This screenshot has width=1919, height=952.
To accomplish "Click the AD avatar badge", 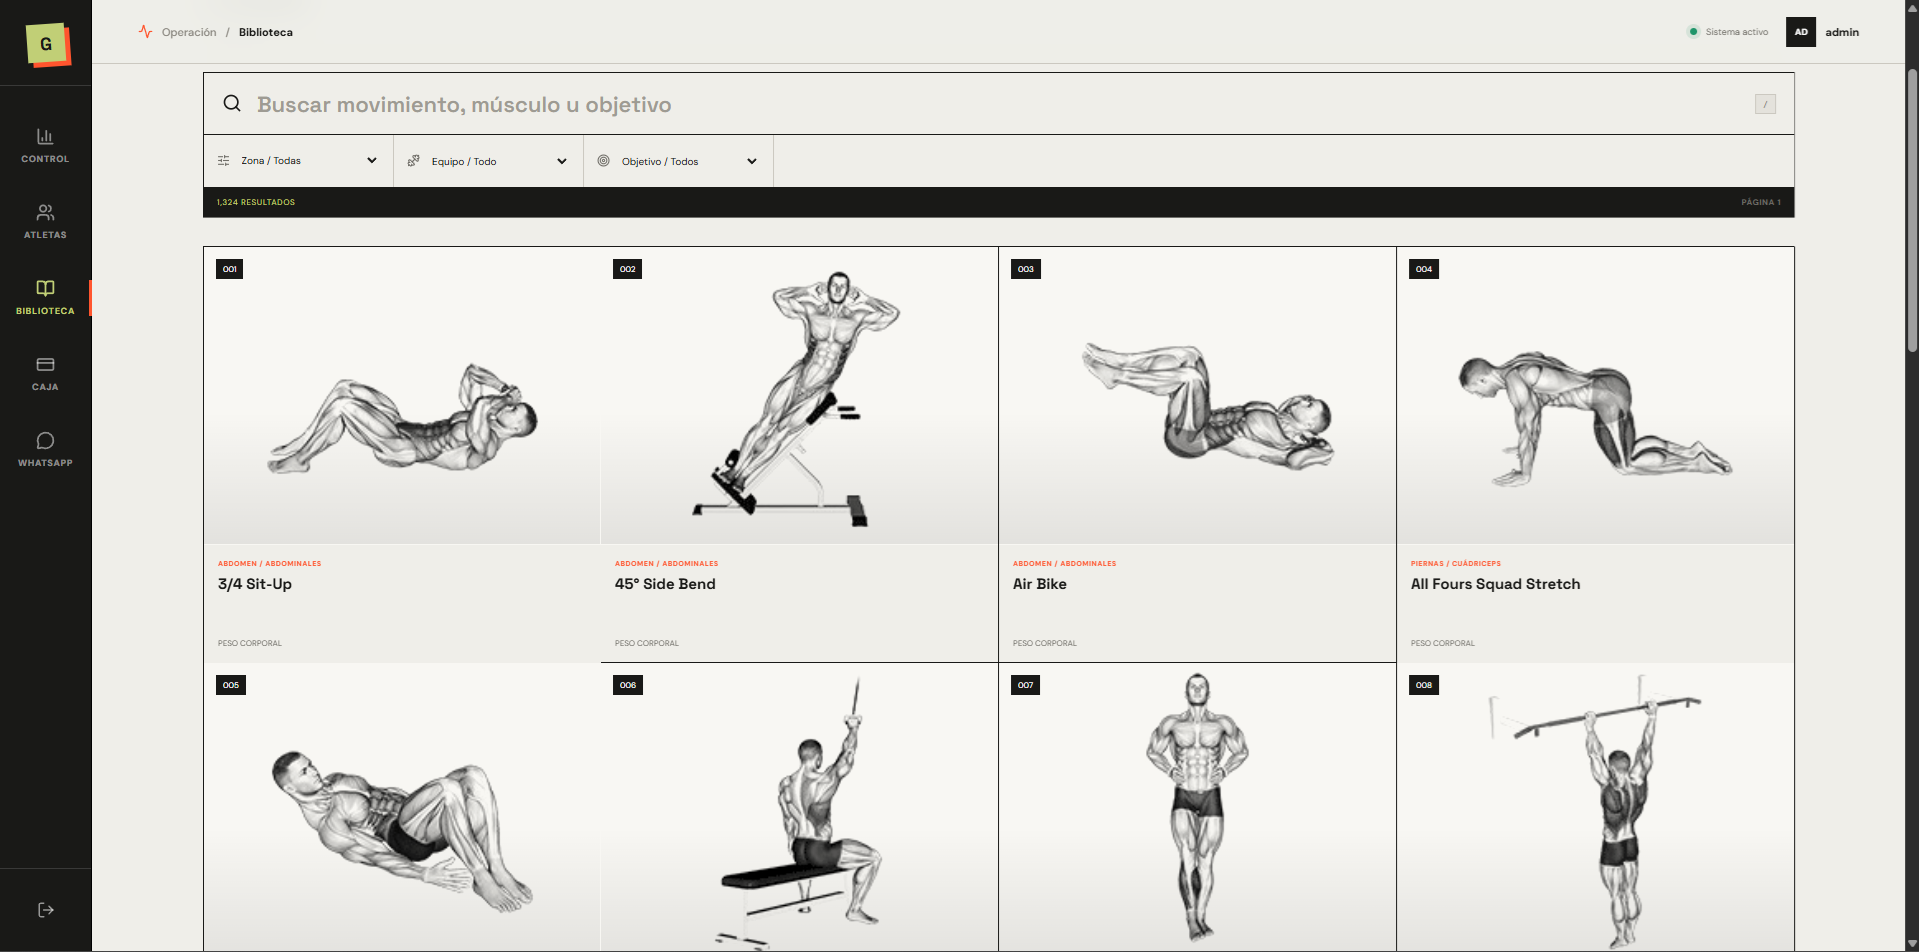I will pos(1801,32).
